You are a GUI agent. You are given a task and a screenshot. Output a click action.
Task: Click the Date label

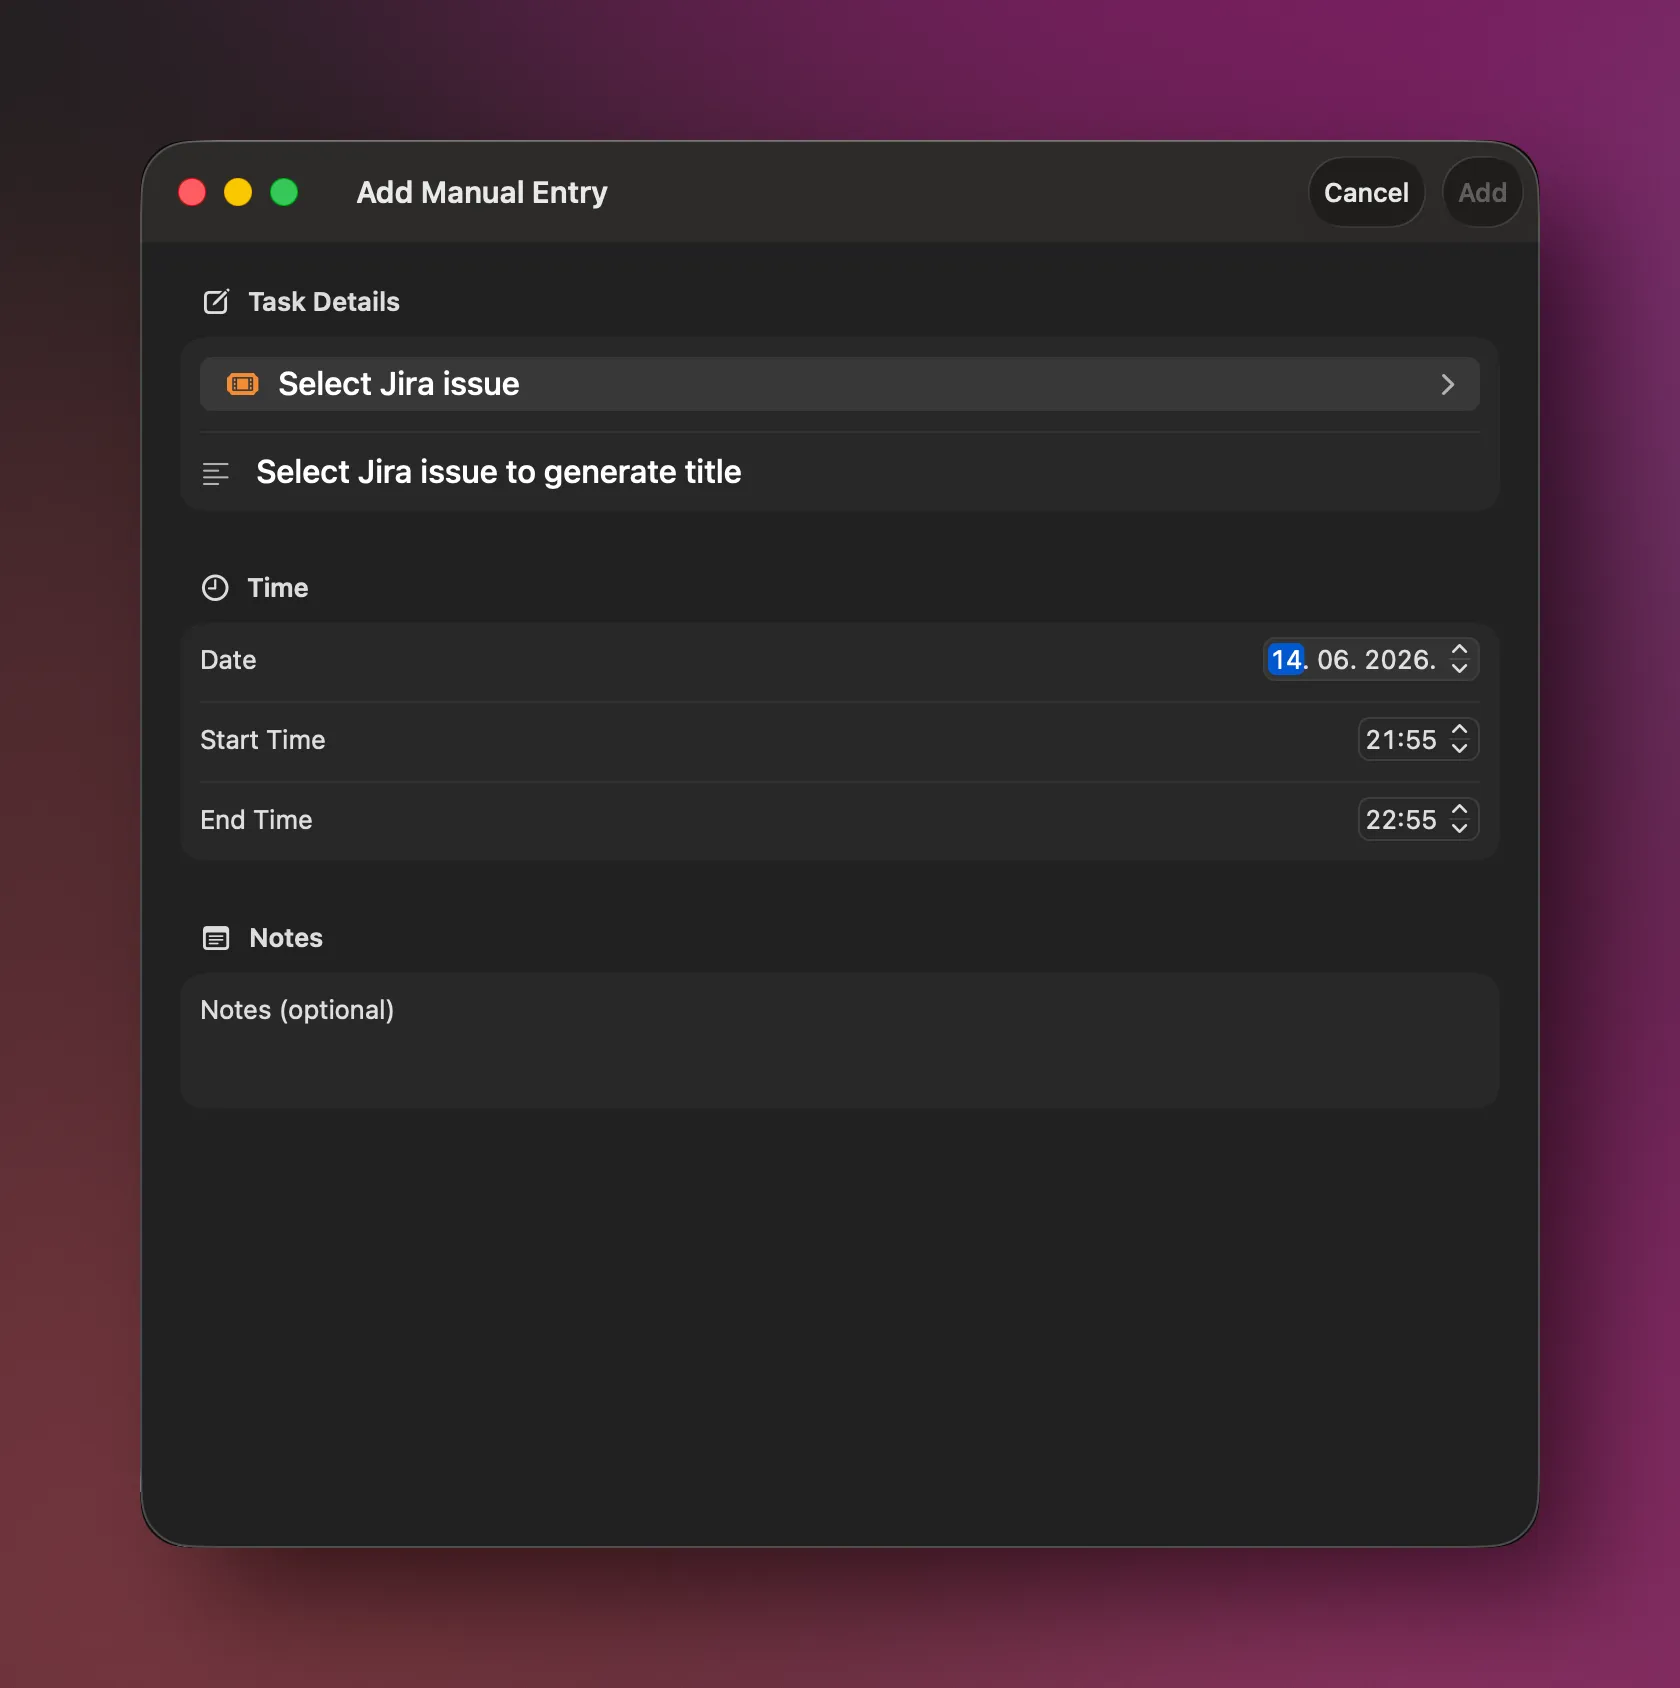[228, 660]
